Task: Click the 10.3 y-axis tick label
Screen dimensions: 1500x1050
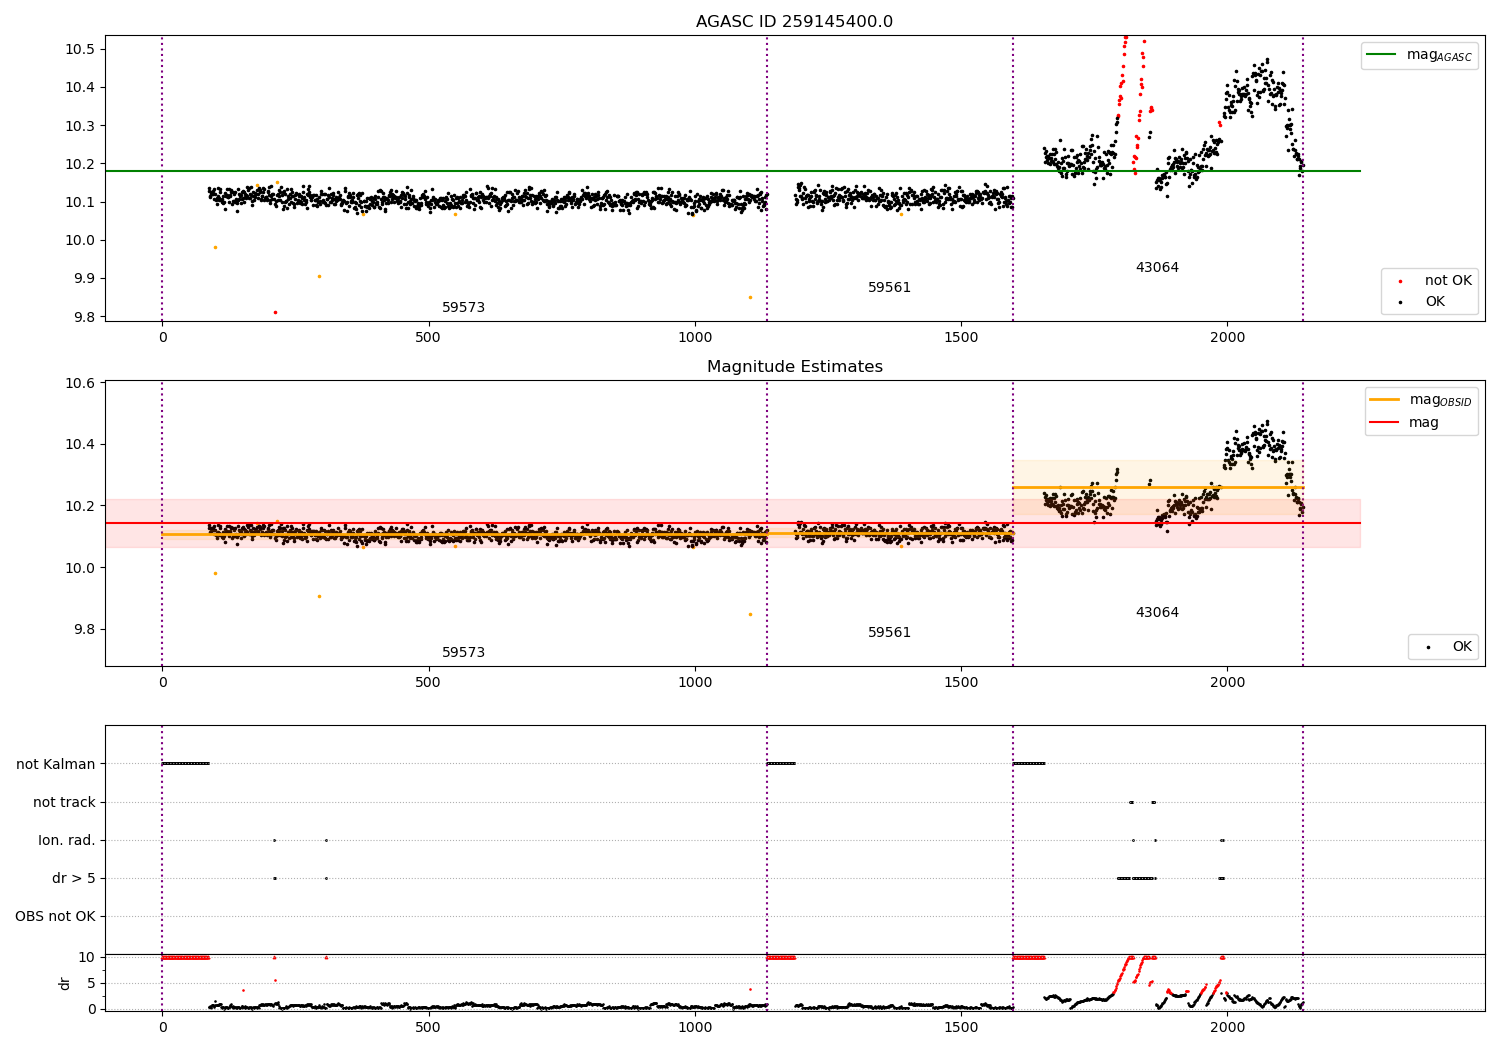Action: 80,127
